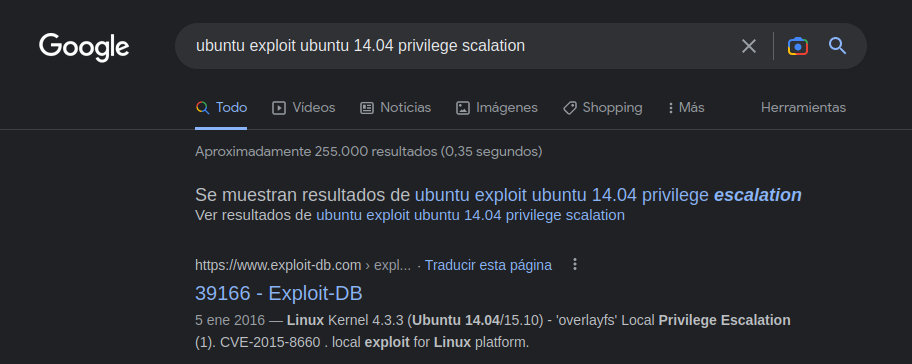Search instead for original 'scalation' query
The image size is (912, 364).
[470, 215]
